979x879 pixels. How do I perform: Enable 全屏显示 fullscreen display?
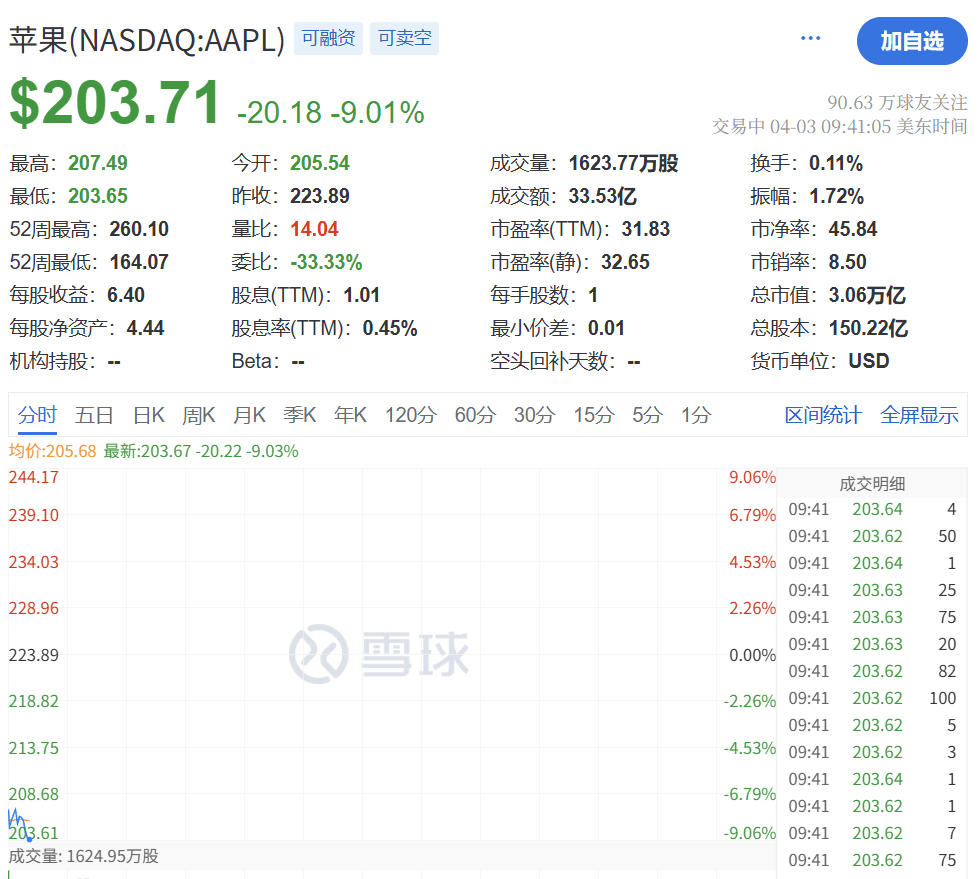pyautogui.click(x=919, y=414)
